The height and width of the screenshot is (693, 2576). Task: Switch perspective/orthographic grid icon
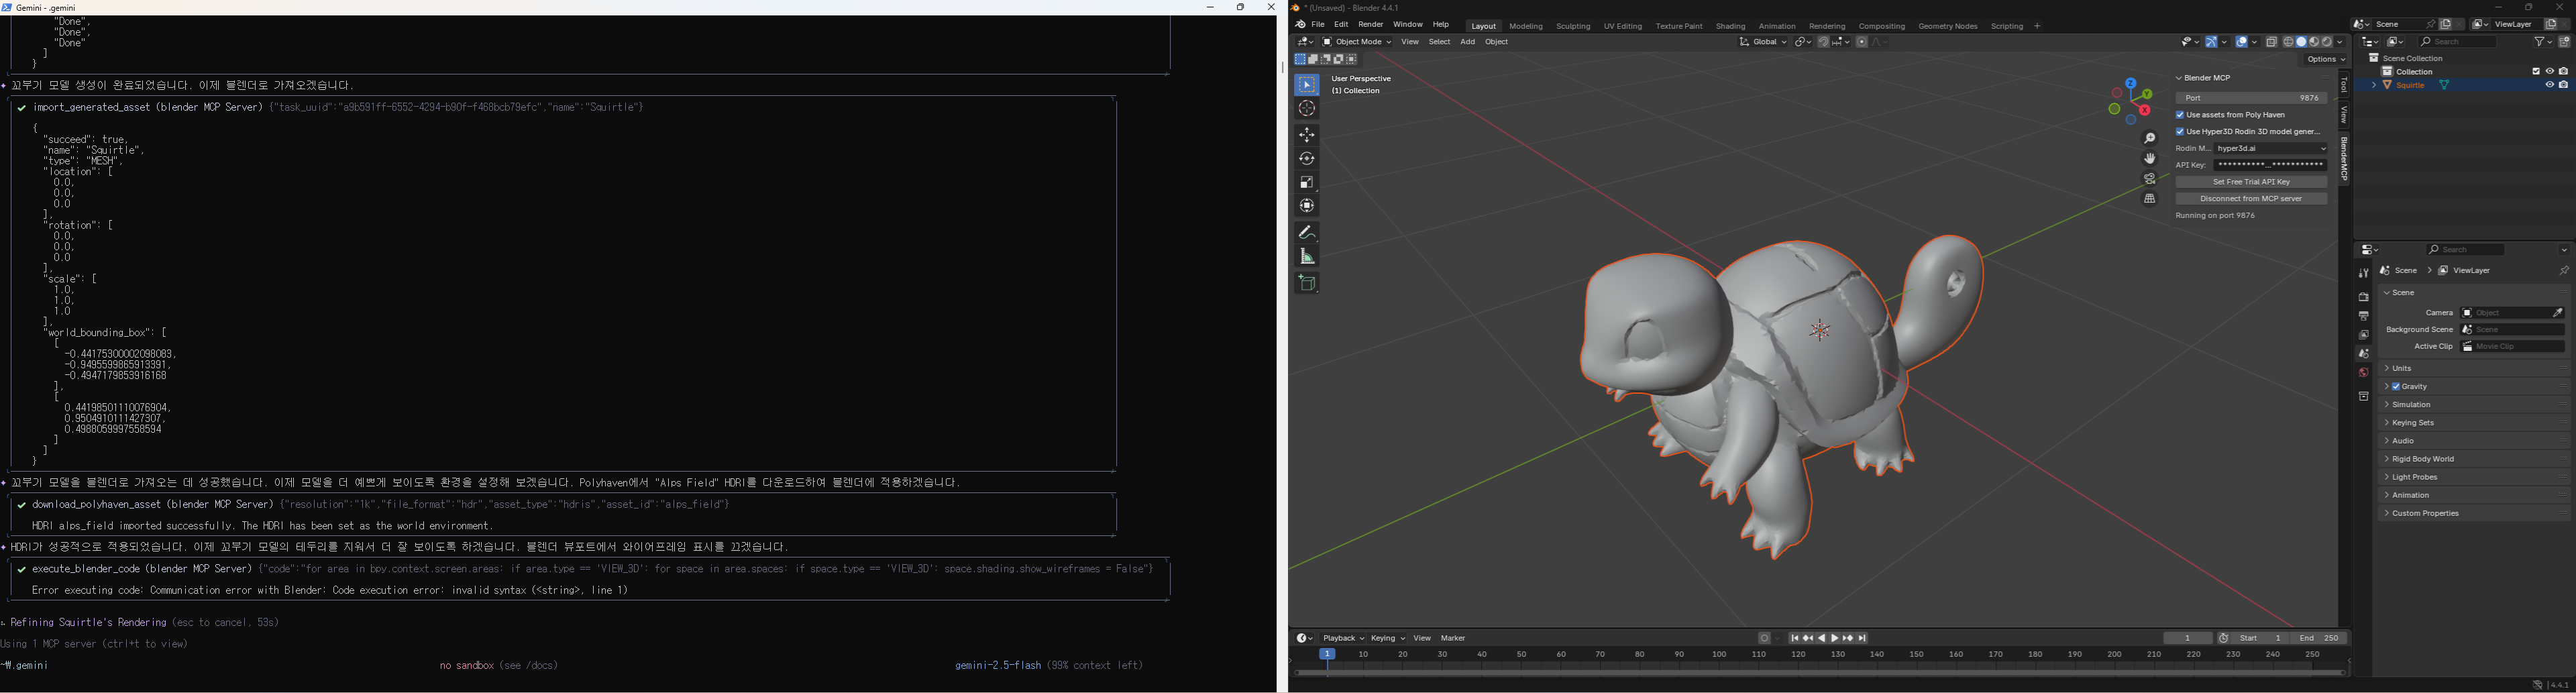pos(2150,199)
